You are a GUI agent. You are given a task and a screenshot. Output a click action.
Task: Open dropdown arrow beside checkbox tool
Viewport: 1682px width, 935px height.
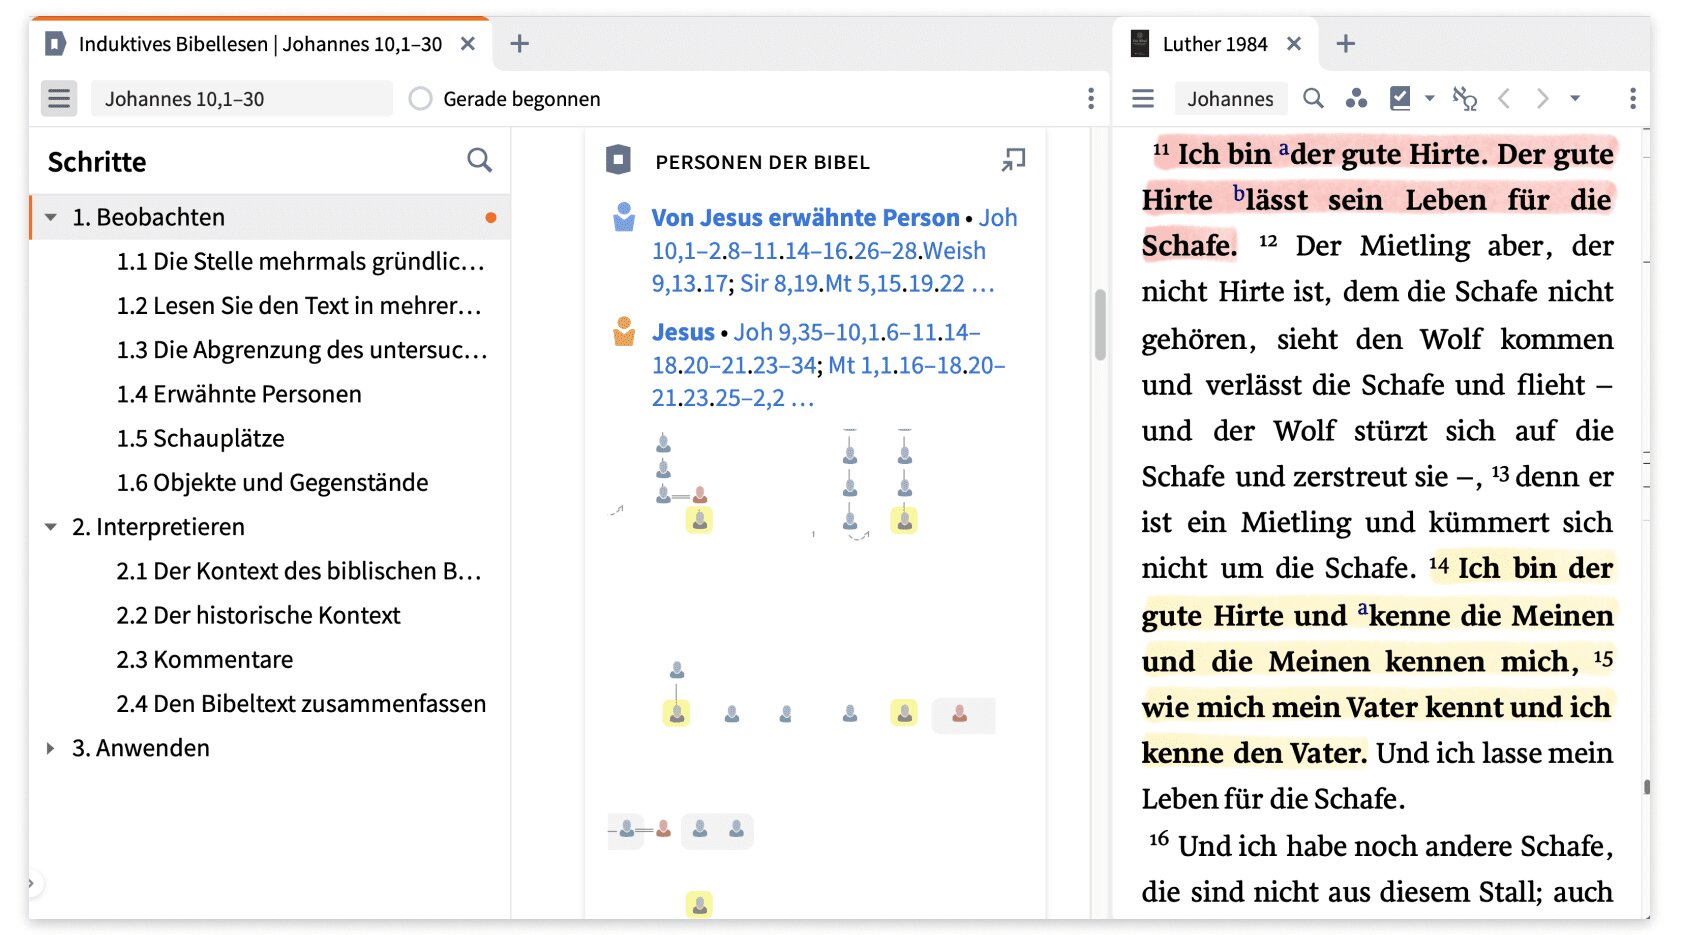click(1429, 98)
